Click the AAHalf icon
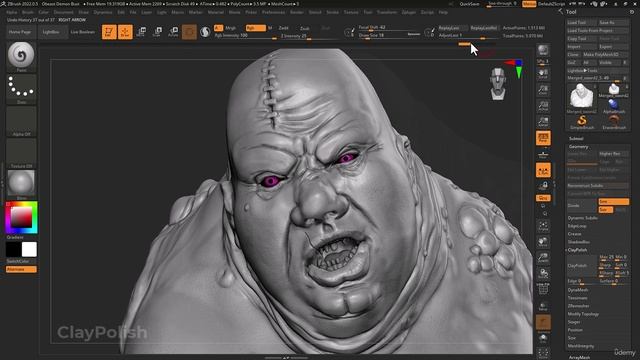Viewport: 640px width, 360px height. 543,122
